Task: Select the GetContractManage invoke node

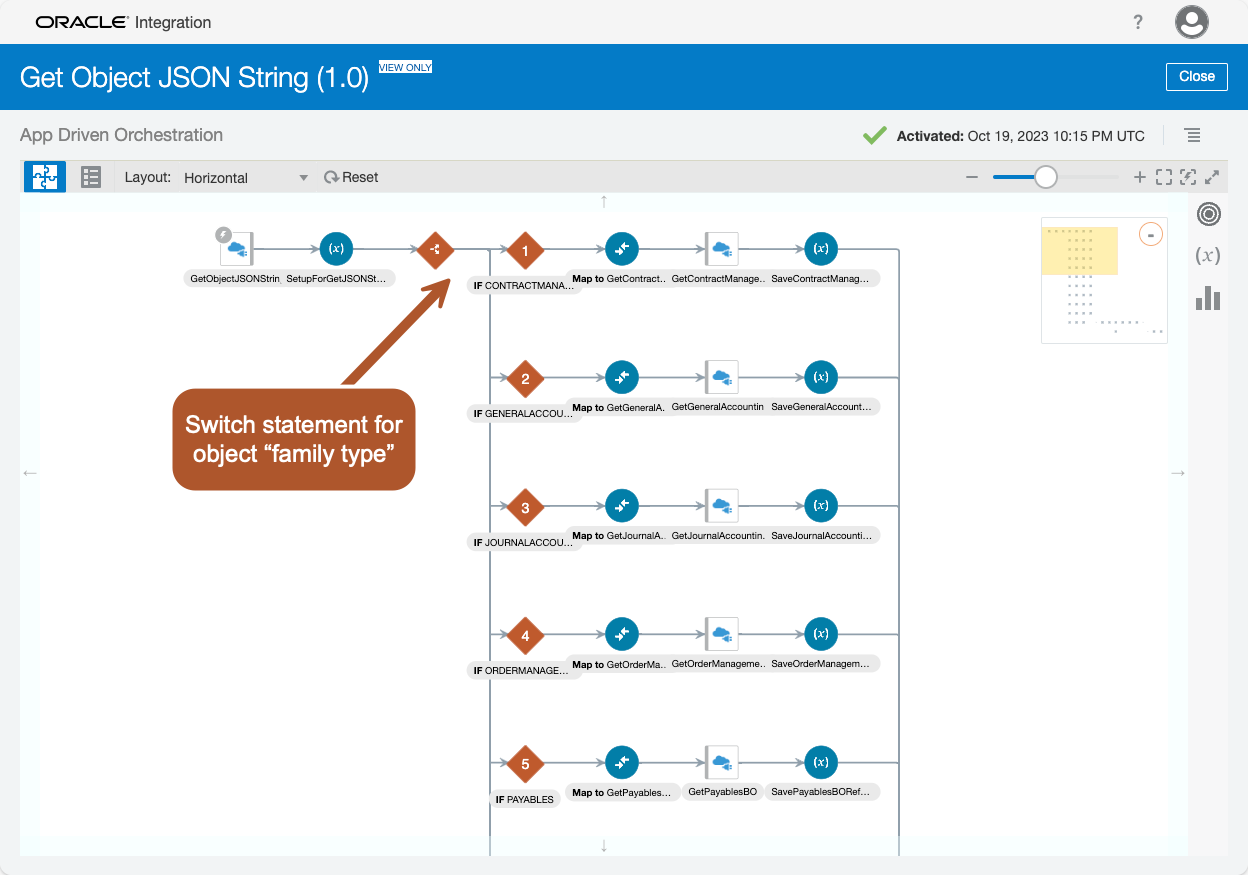Action: [721, 248]
